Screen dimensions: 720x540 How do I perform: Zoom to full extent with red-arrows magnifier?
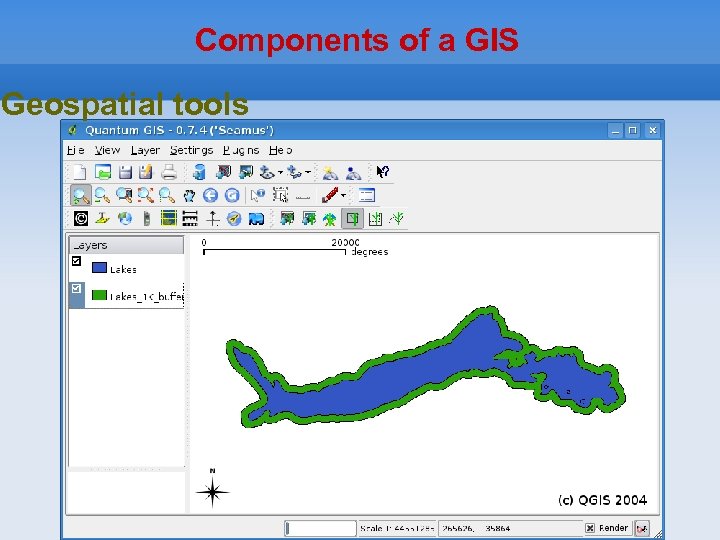(x=146, y=196)
